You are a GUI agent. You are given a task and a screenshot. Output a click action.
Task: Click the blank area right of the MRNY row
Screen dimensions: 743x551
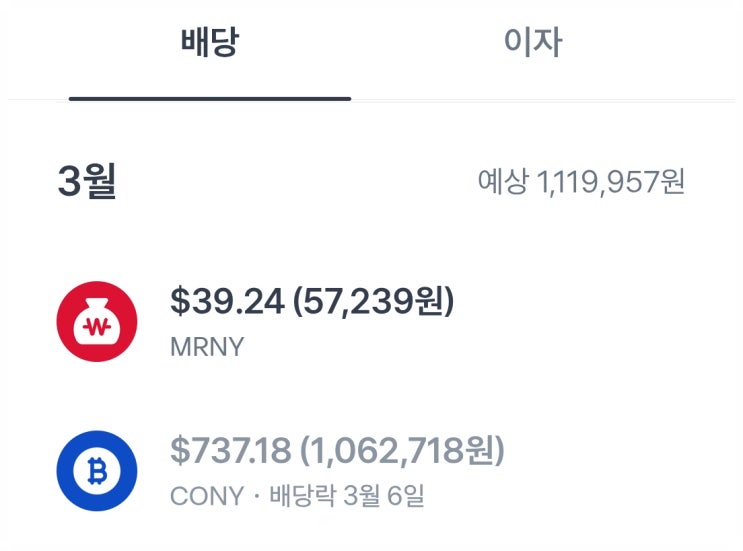(600, 321)
